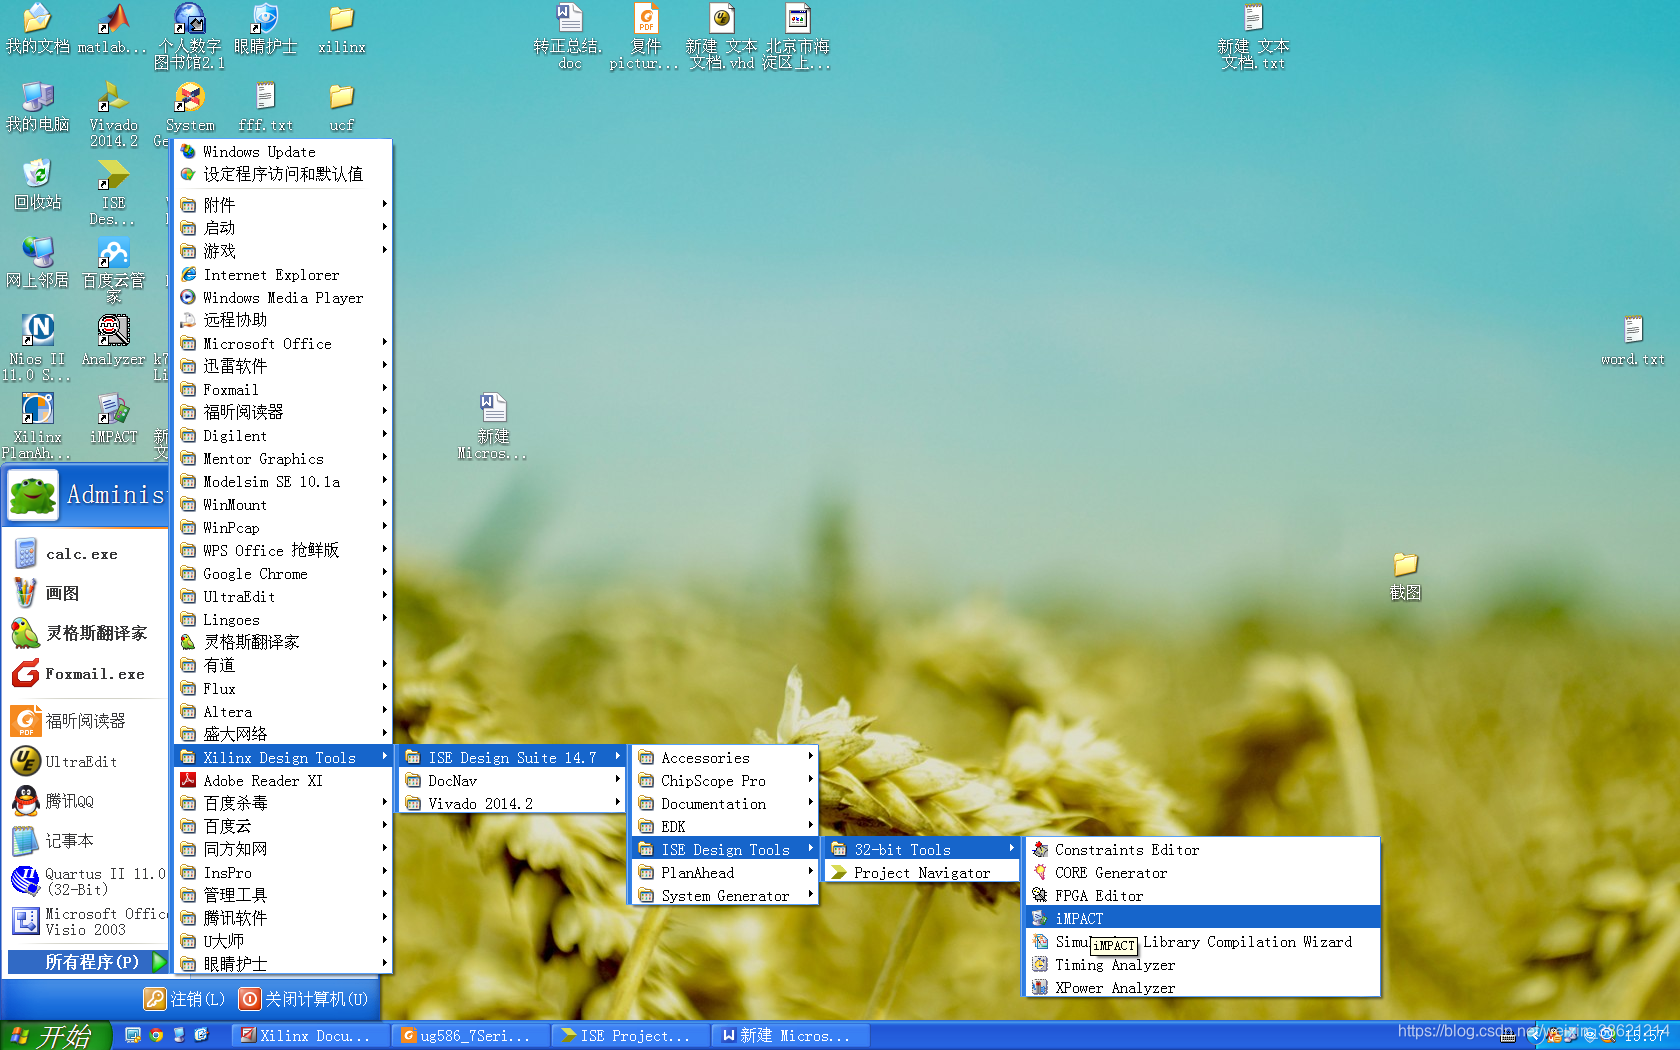1680x1050 pixels.
Task: Click Internet Explorer icon in programs list
Action: coord(188,274)
